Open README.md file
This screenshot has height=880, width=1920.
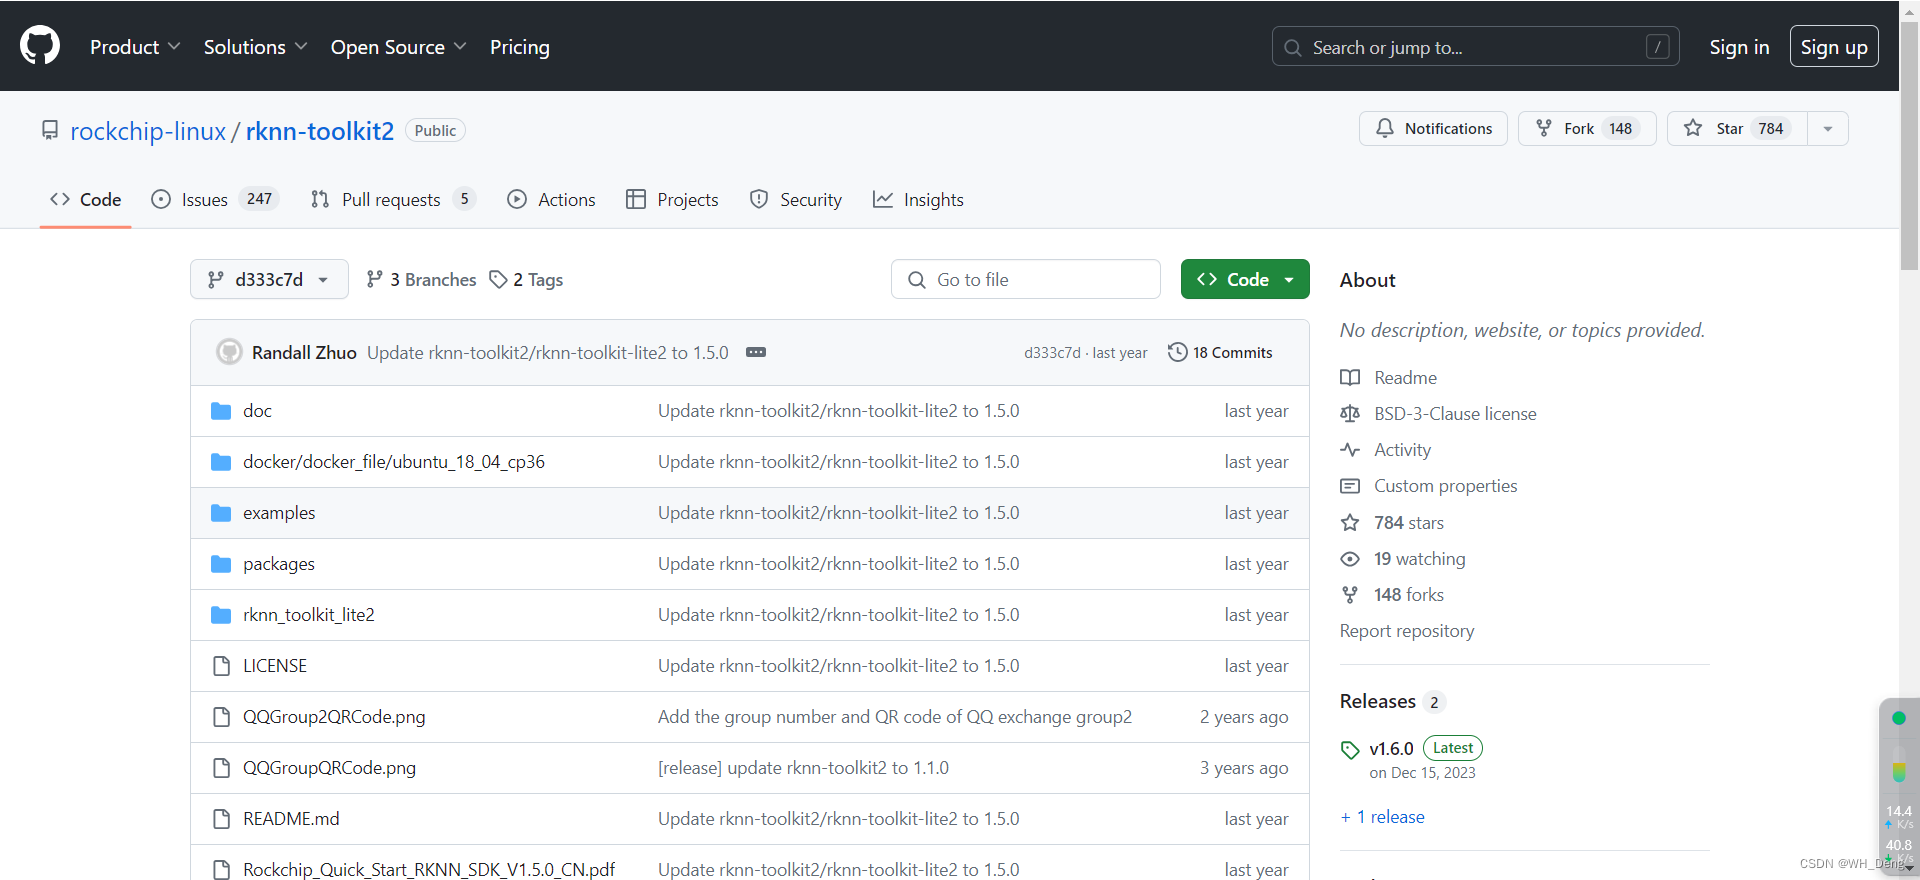point(291,819)
